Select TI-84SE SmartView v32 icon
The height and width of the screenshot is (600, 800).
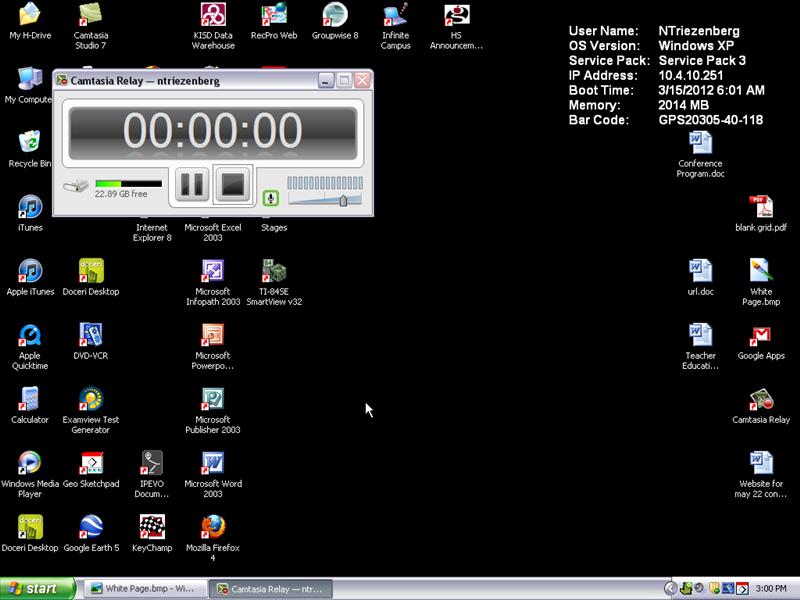tap(274, 282)
